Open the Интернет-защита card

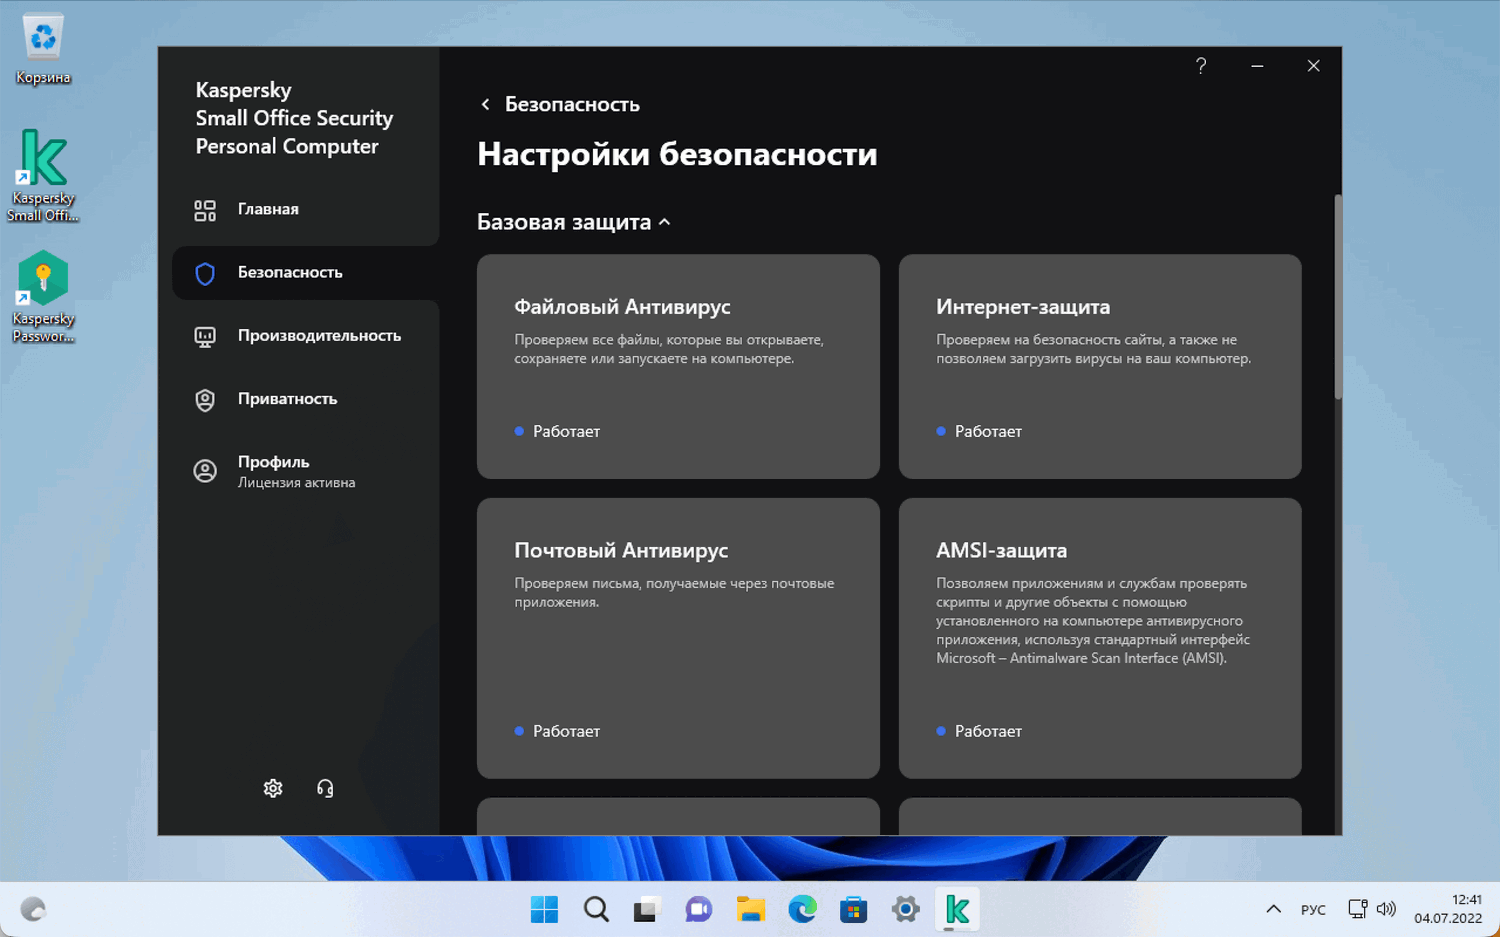(1100, 366)
